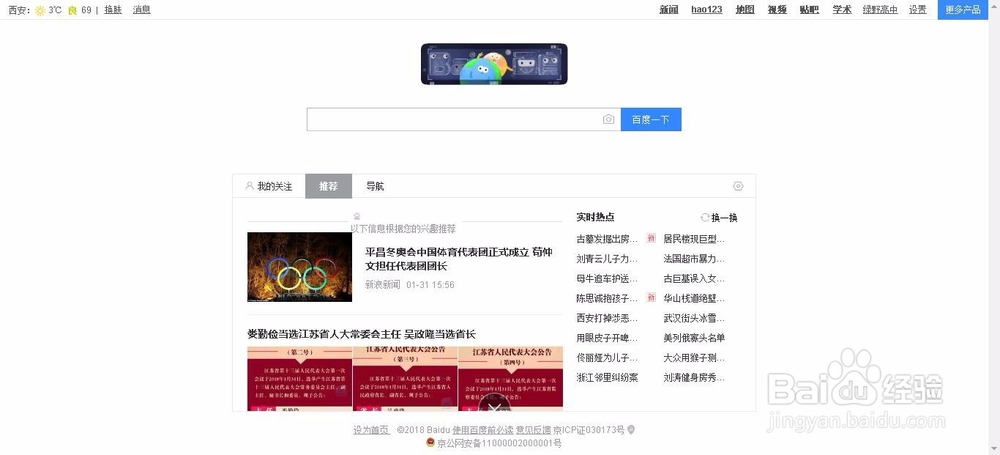Viewport: 1000px width, 455px height.
Task: Open hot topic 浙江邻里纠纷案
Action: (x=607, y=377)
